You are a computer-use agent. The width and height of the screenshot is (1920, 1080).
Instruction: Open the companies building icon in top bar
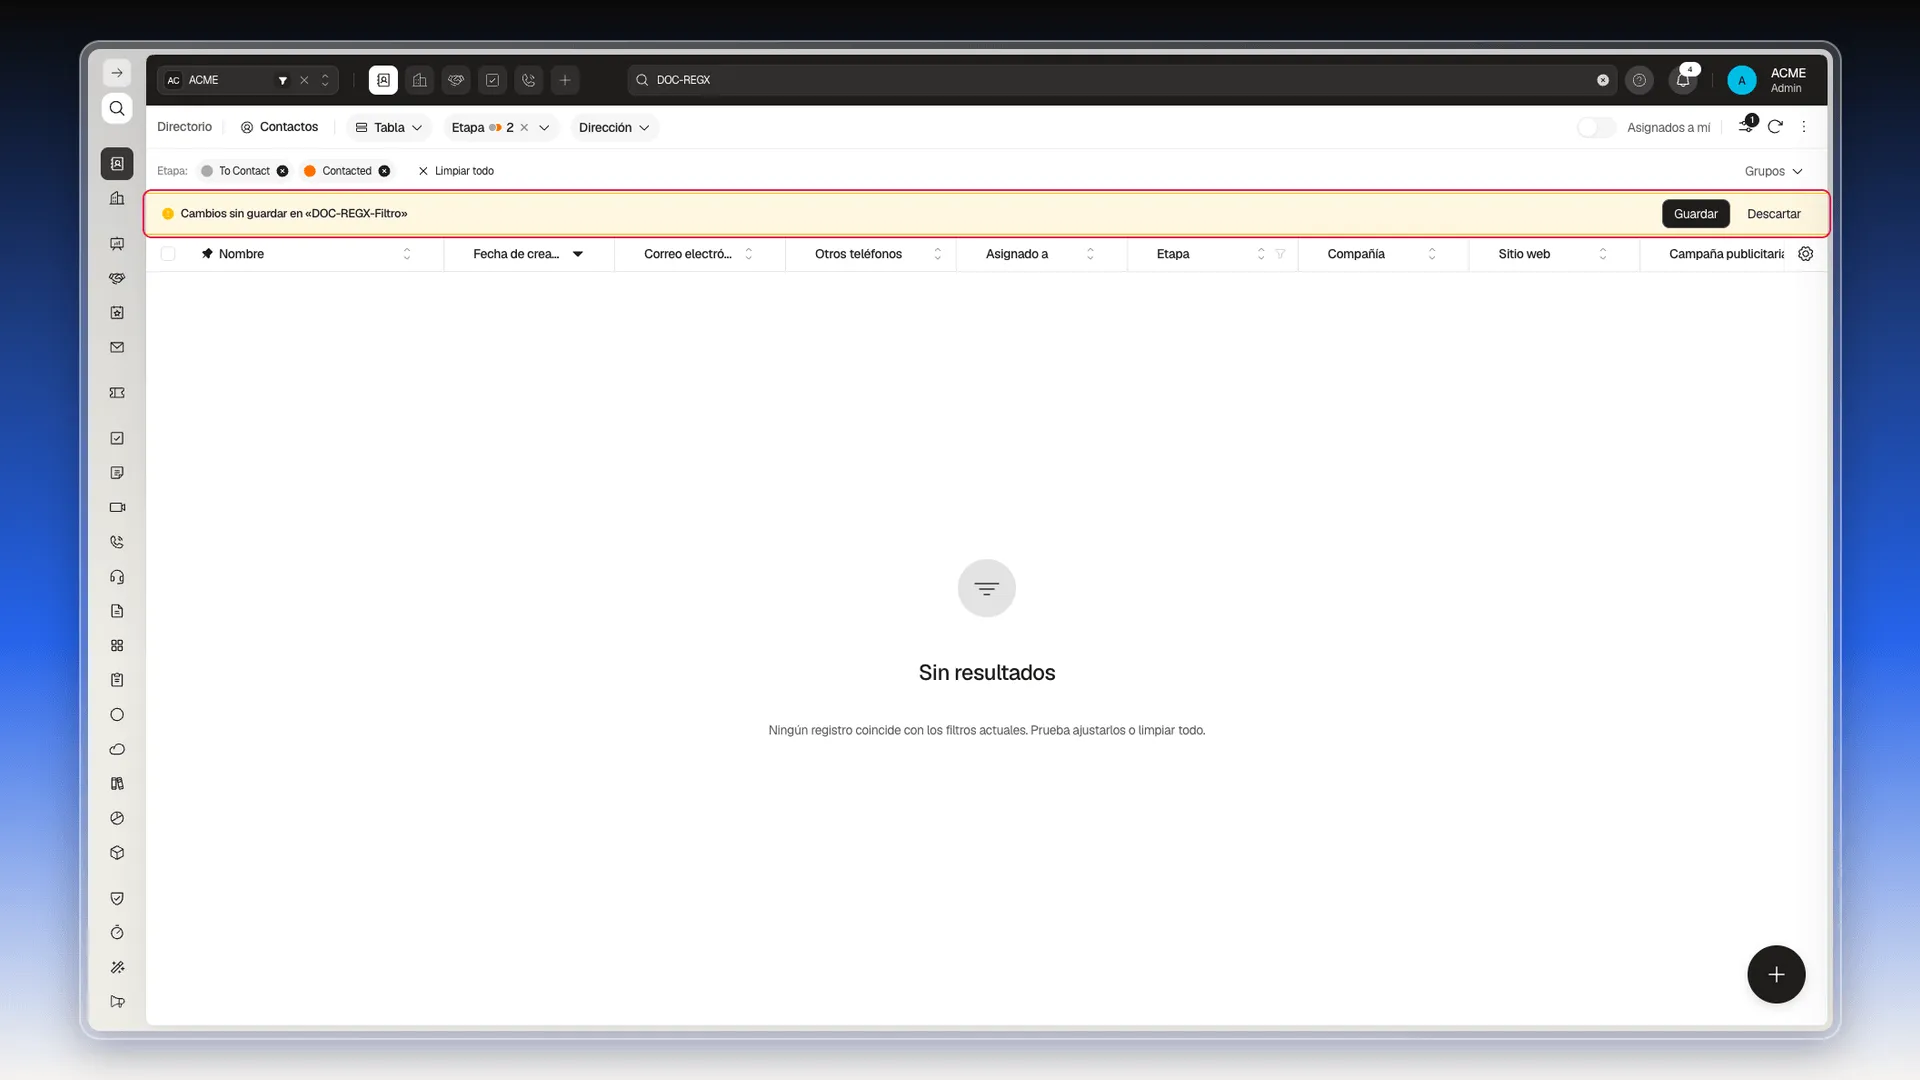(420, 80)
